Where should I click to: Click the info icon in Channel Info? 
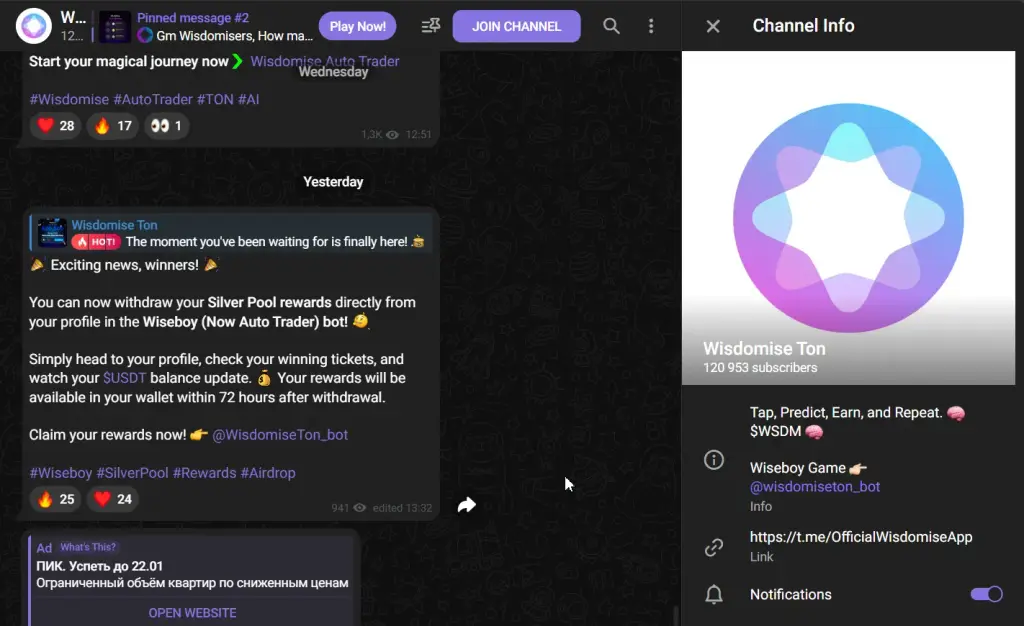714,460
